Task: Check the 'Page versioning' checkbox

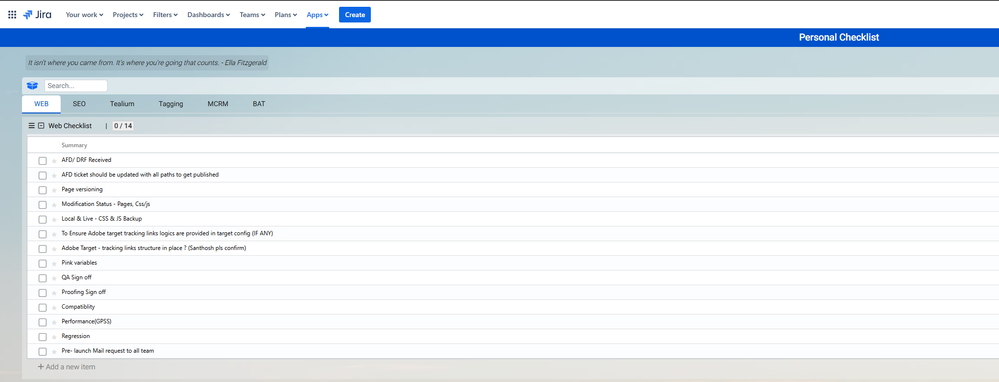Action: pyautogui.click(x=43, y=190)
